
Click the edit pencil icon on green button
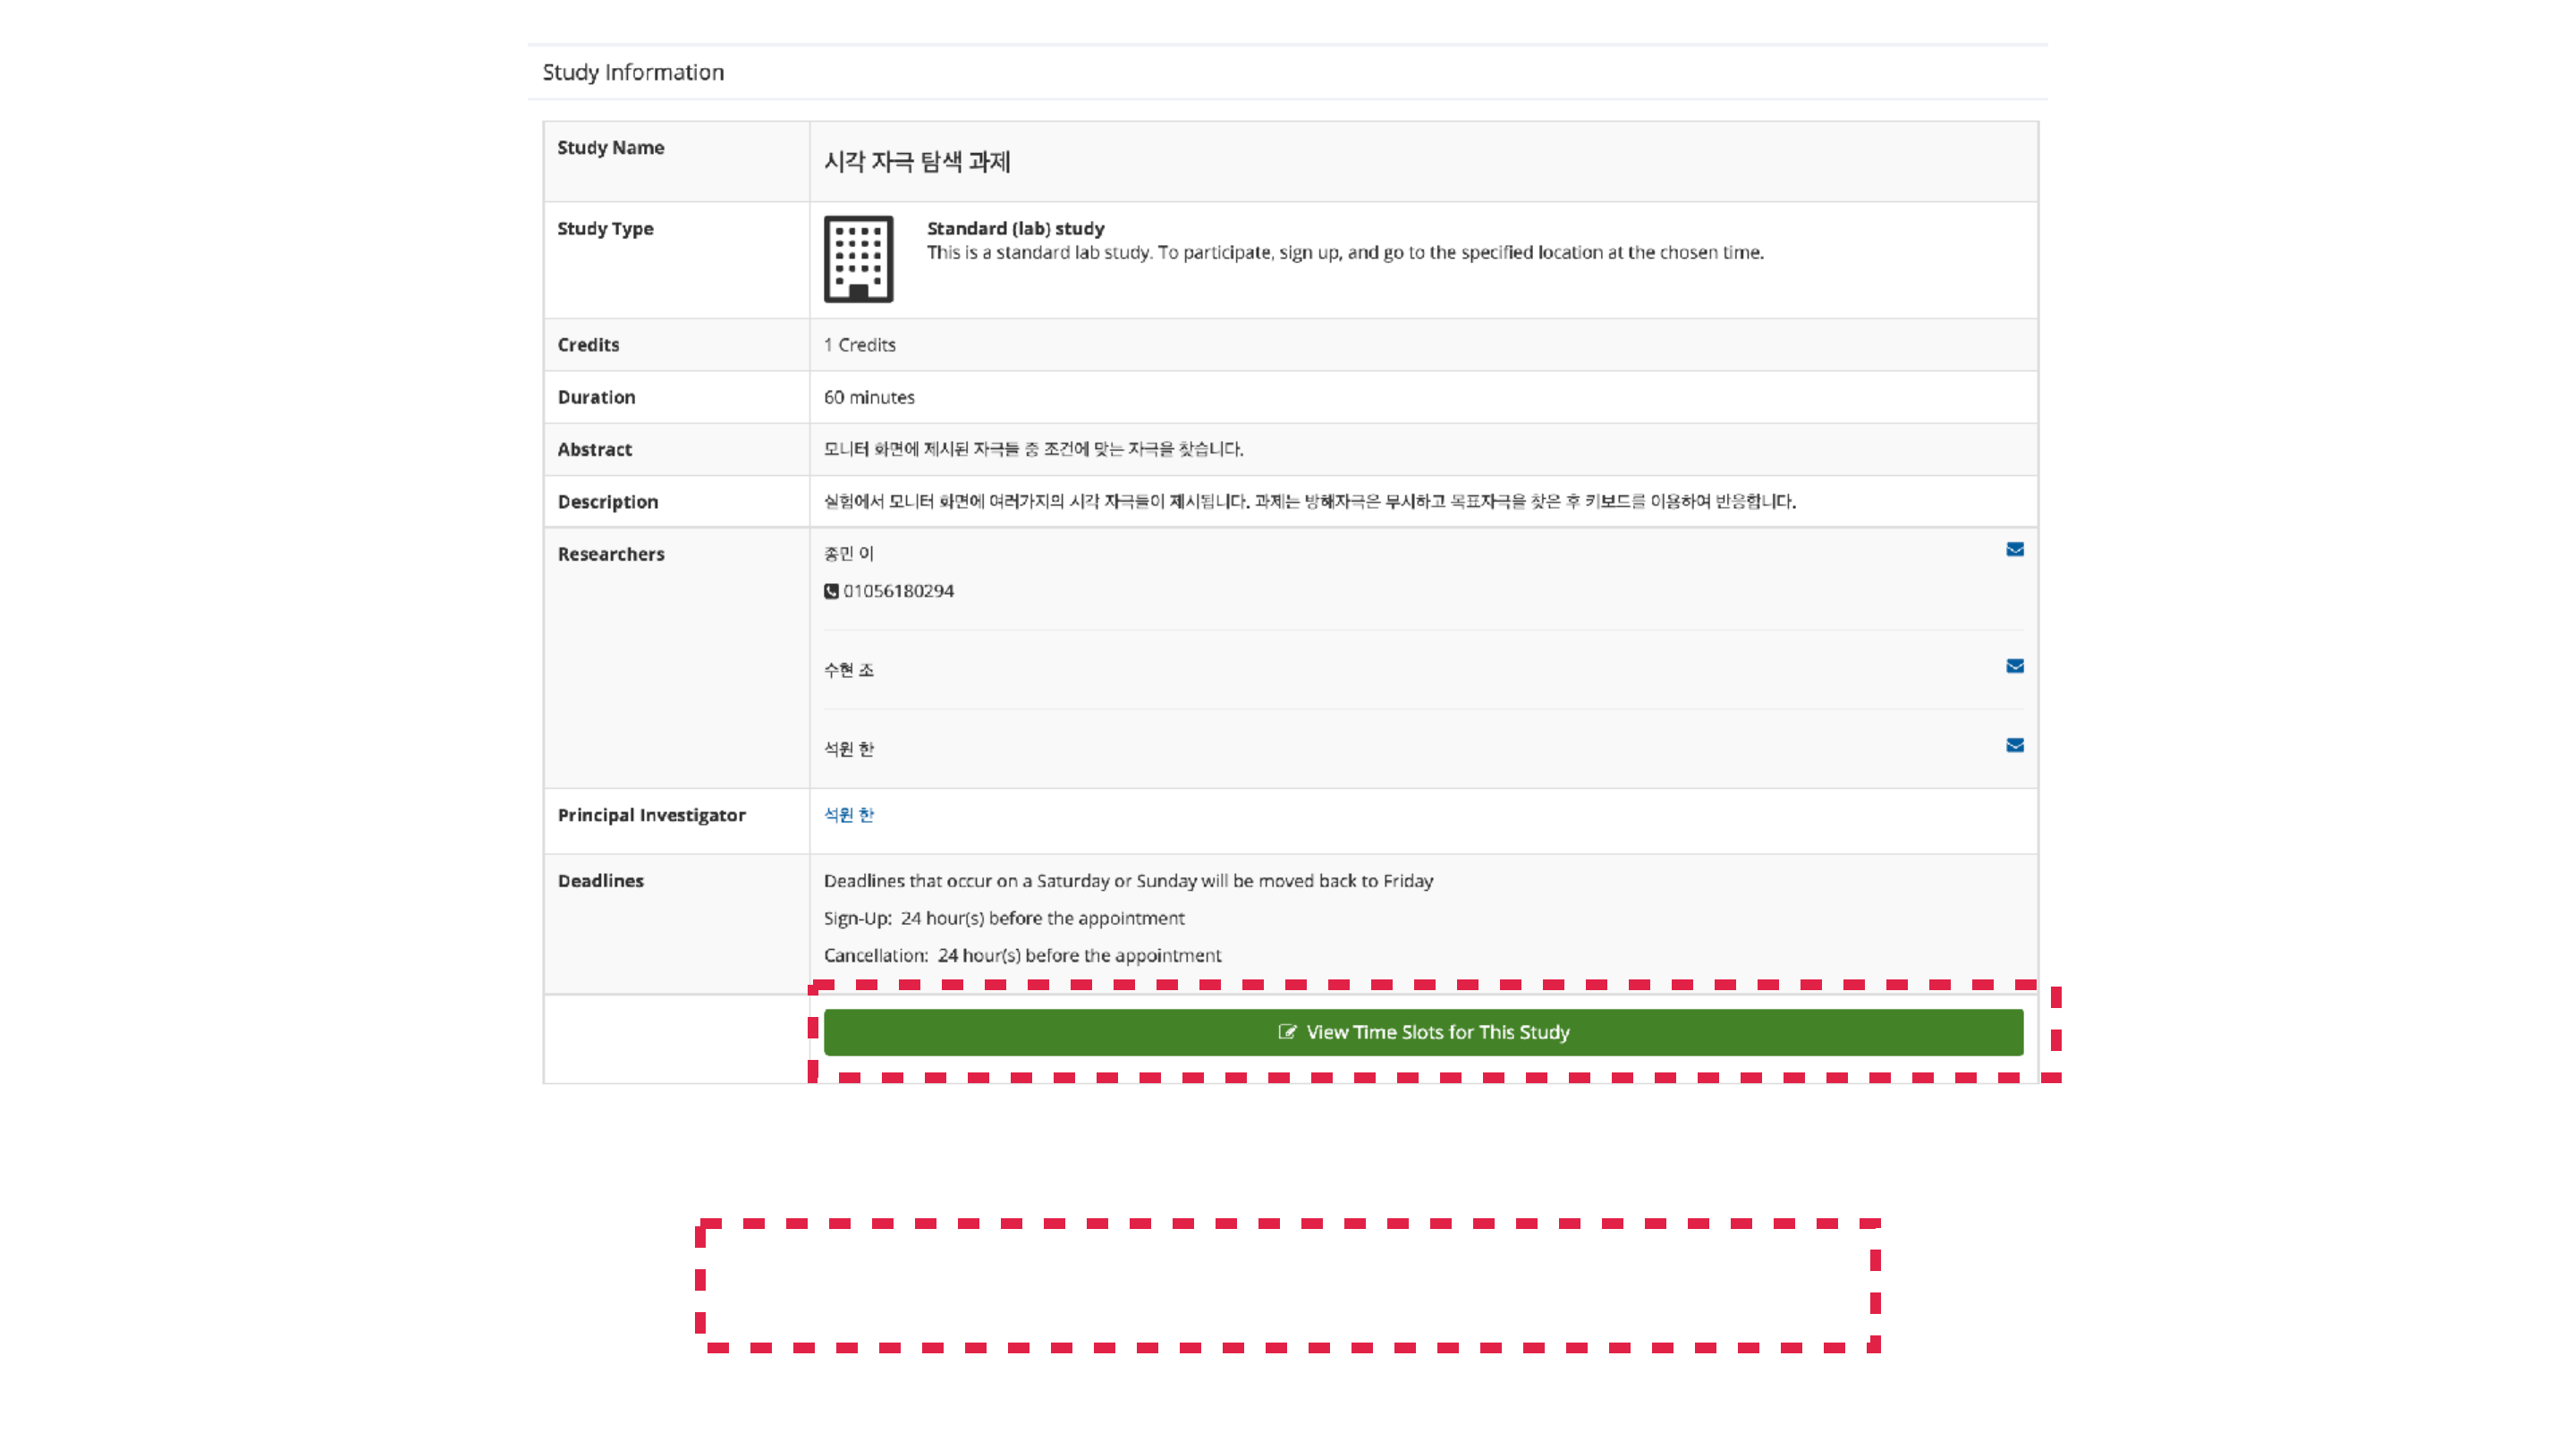[x=1287, y=1032]
